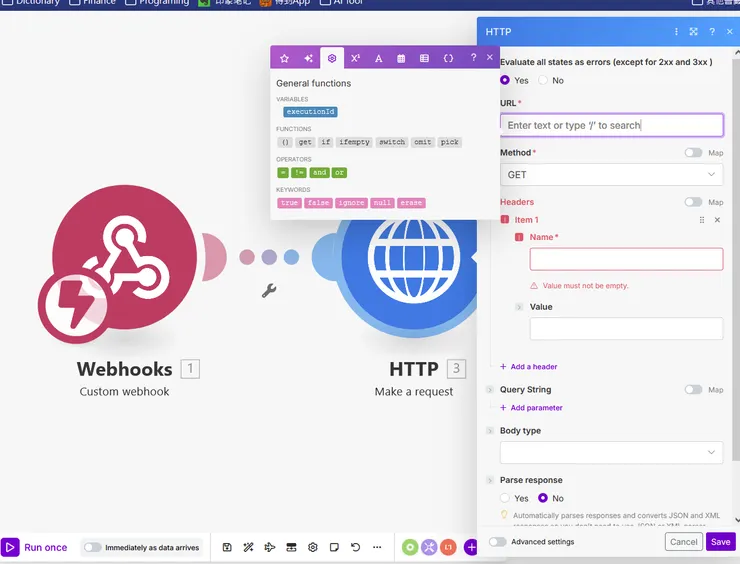Insert the ifempty function
Viewport: 740px width, 564px height.
coord(354,142)
